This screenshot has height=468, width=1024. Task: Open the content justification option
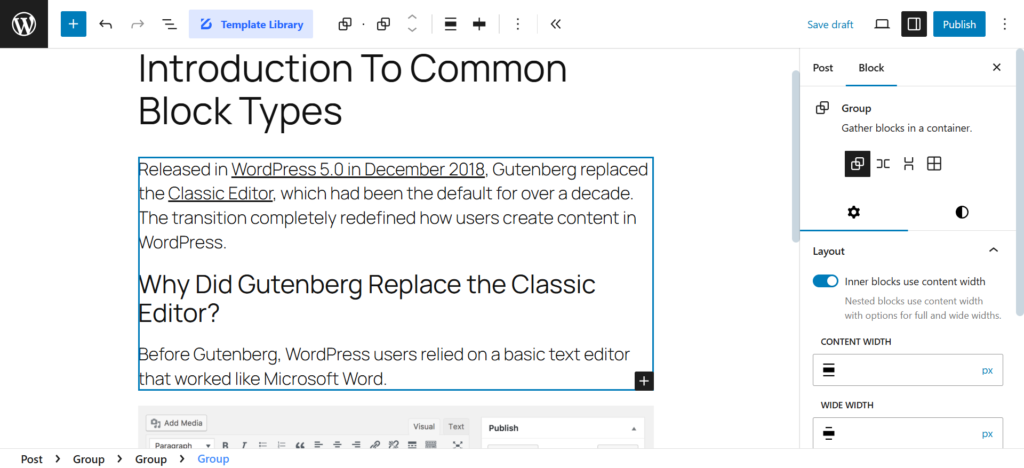coord(479,24)
